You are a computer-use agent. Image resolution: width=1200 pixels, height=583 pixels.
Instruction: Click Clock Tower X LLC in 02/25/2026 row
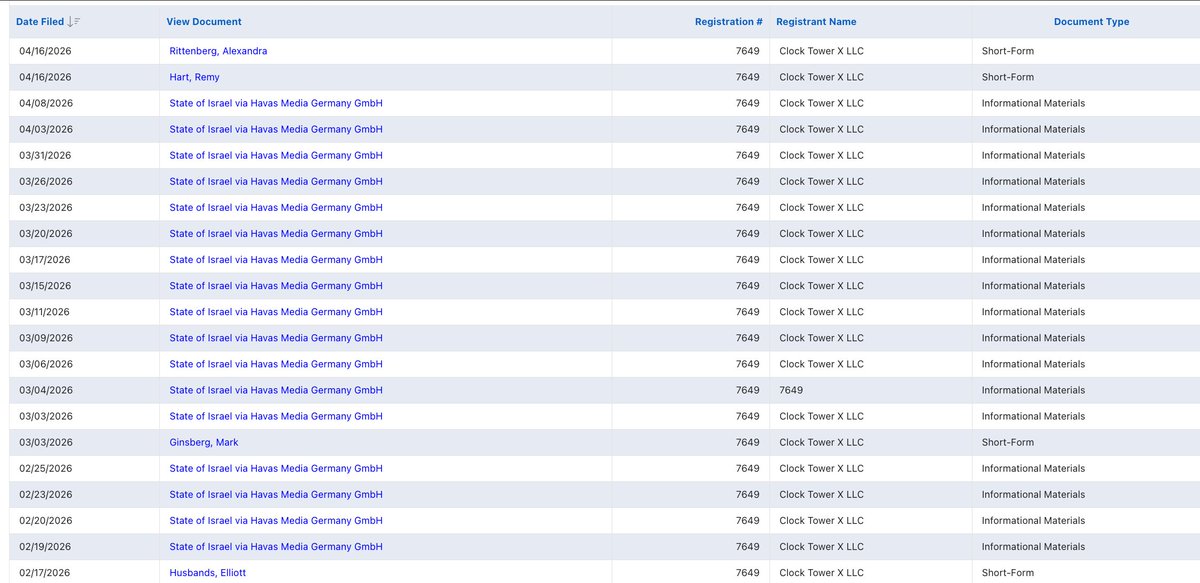(x=821, y=468)
